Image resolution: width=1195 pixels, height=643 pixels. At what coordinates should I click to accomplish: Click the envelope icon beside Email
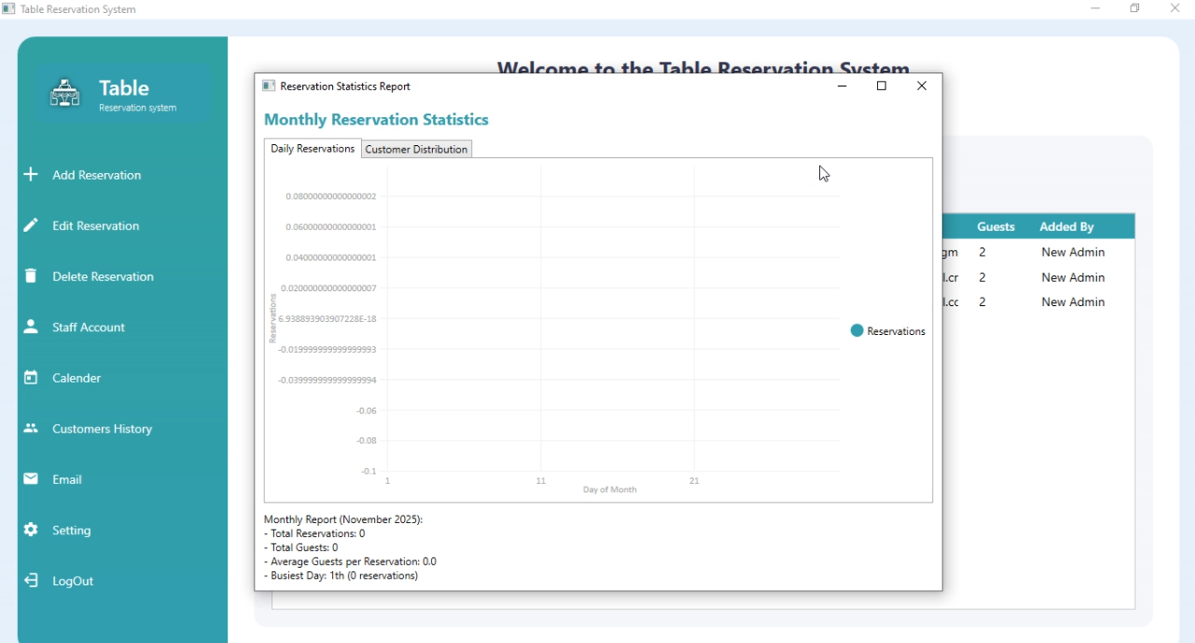click(30, 478)
